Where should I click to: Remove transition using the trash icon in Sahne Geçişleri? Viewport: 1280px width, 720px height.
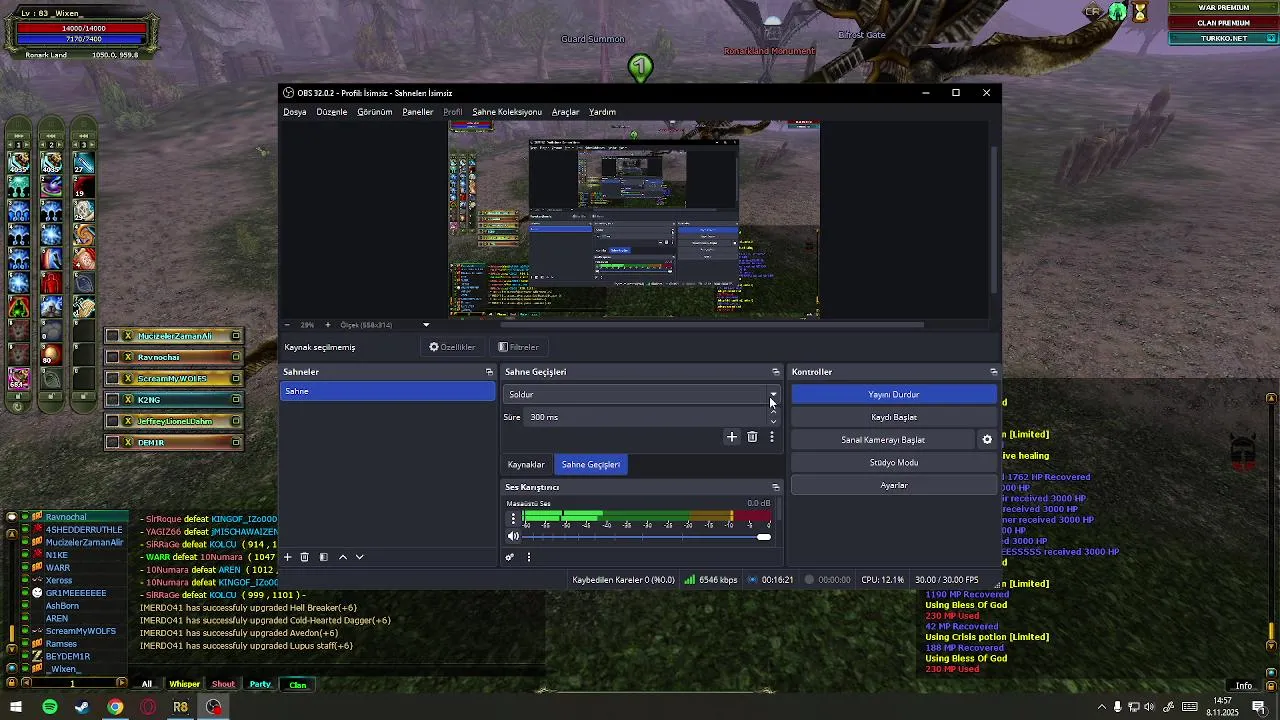[752, 437]
